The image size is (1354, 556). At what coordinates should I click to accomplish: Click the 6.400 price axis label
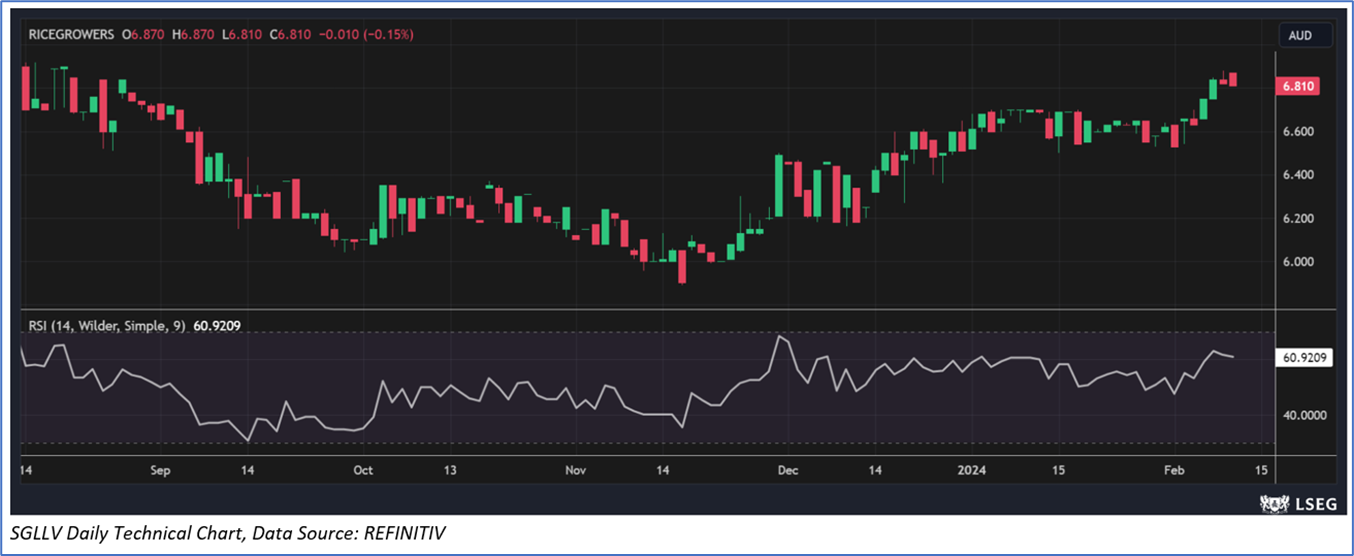tap(1298, 175)
